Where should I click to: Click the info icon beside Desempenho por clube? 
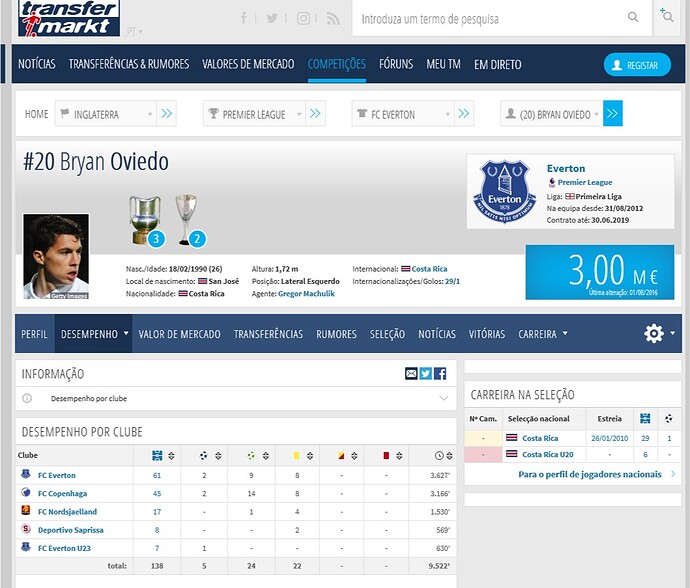coord(27,398)
